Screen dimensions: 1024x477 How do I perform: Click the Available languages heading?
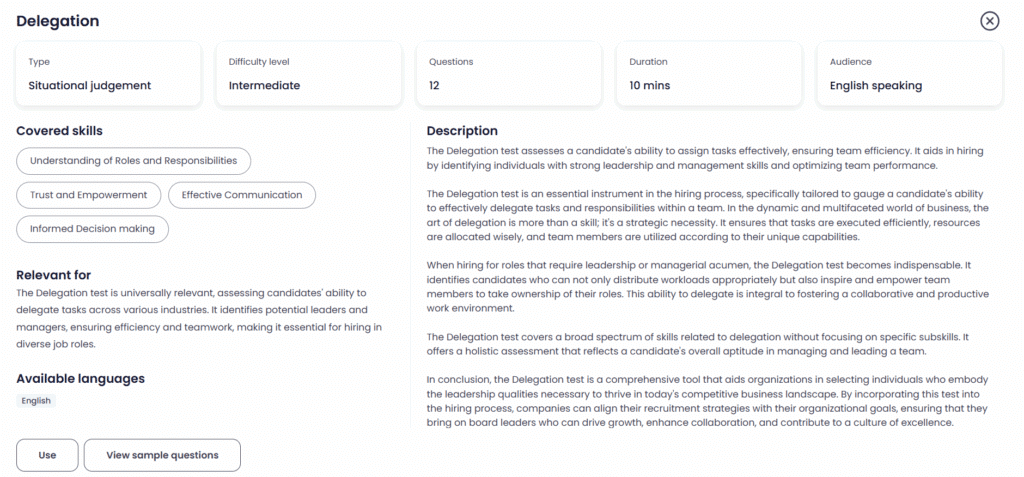pyautogui.click(x=80, y=378)
